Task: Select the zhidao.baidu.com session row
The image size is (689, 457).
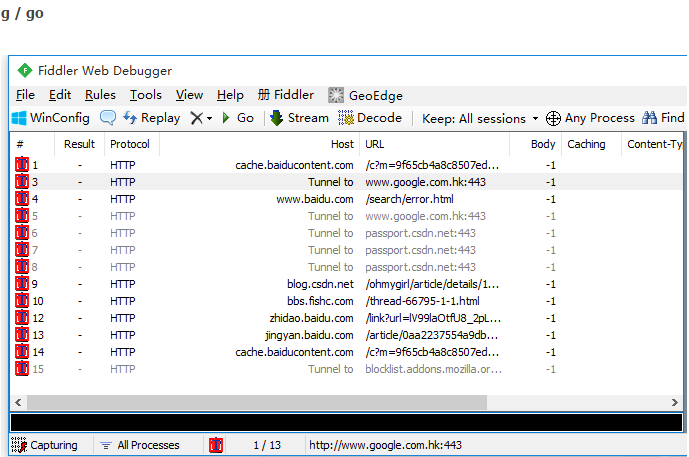Action: 346,318
